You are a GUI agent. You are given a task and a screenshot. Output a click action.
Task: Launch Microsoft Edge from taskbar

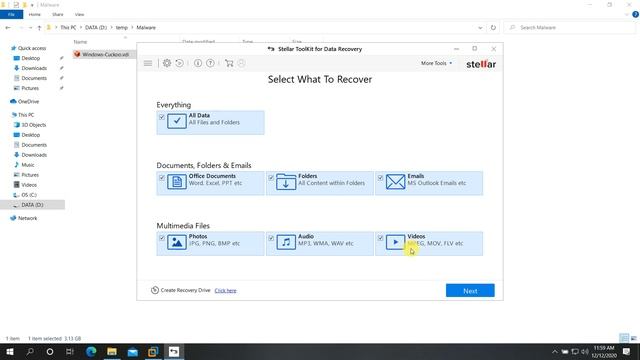pyautogui.click(x=91, y=351)
